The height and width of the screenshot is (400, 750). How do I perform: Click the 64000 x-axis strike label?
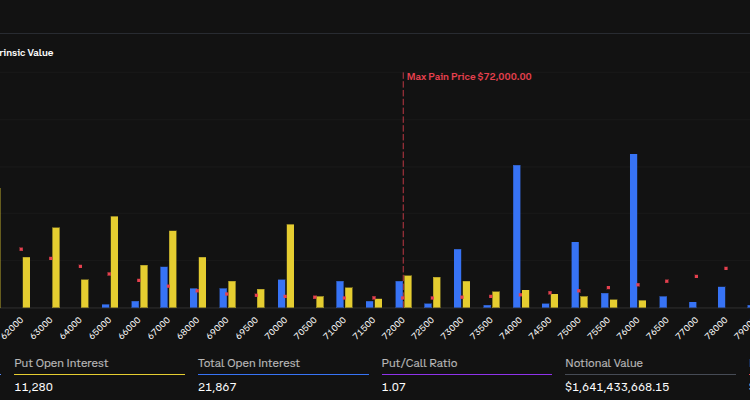point(71,326)
